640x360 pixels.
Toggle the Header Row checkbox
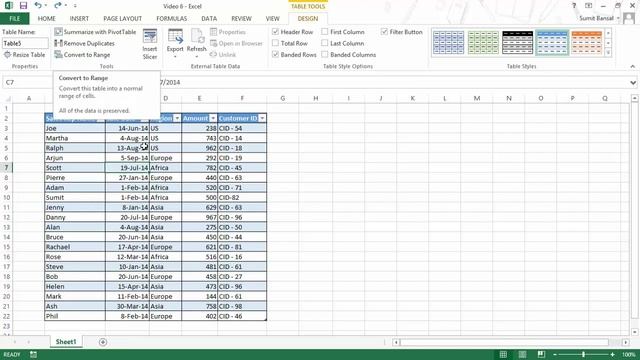(276, 31)
